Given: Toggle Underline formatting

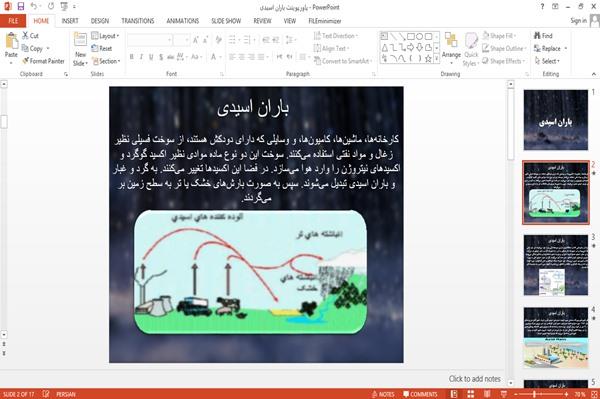Looking at the screenshot, I should tap(151, 57).
